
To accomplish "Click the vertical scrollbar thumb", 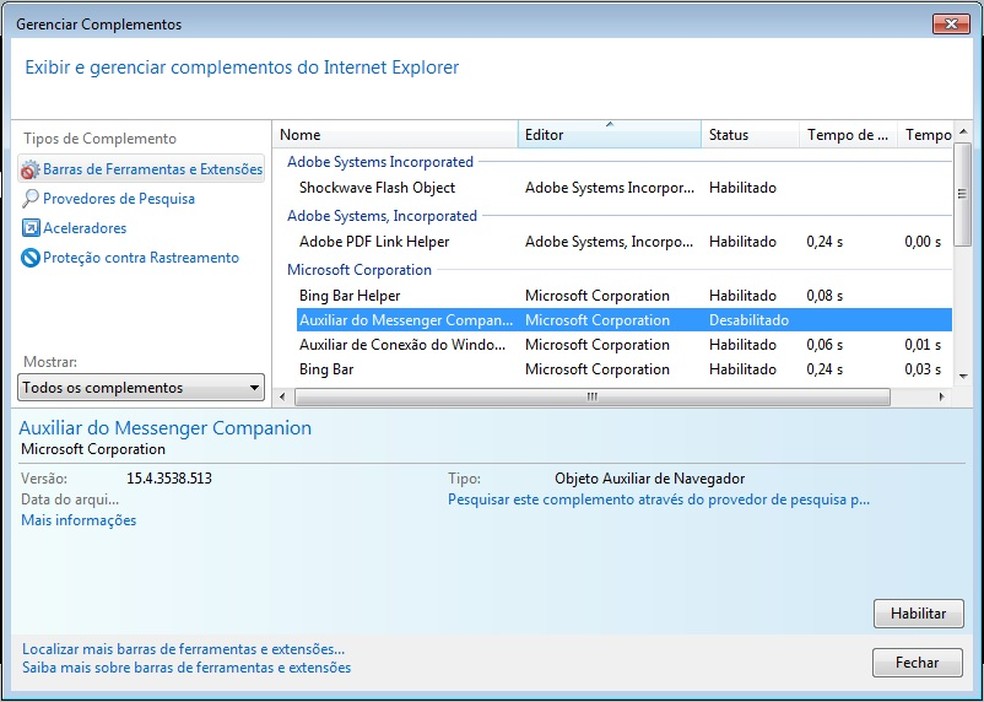I will point(963,194).
